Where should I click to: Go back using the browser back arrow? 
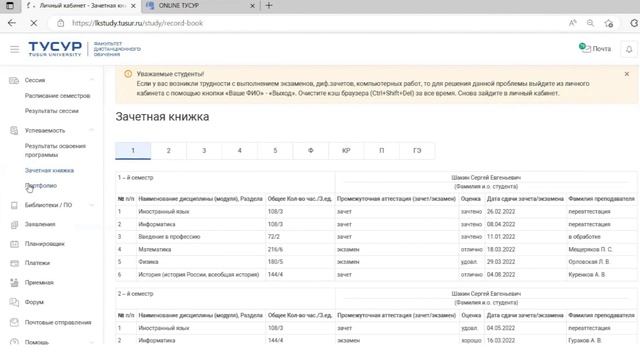(11, 23)
